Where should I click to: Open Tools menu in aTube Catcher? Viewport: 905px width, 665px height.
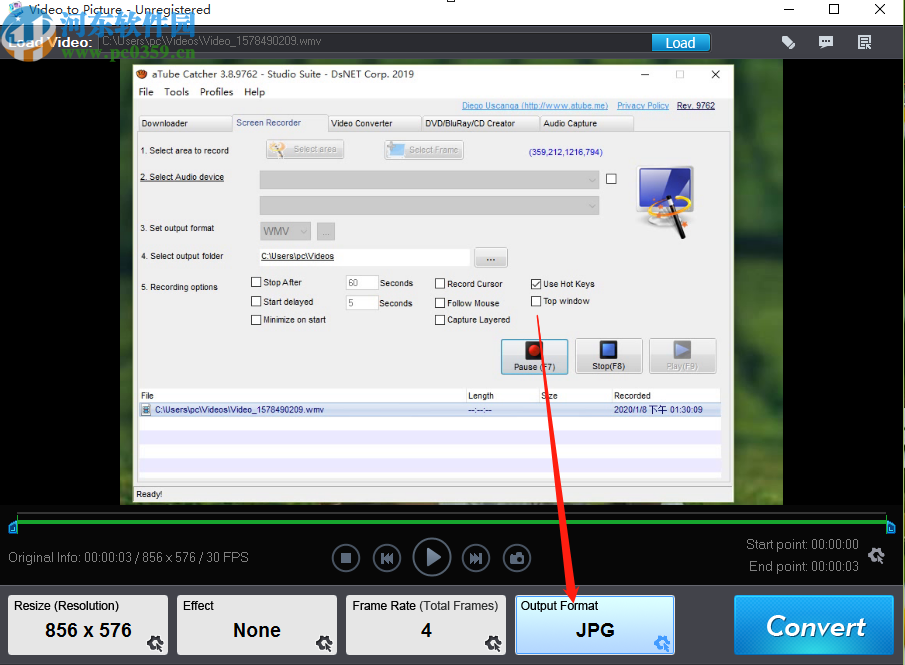pos(176,92)
